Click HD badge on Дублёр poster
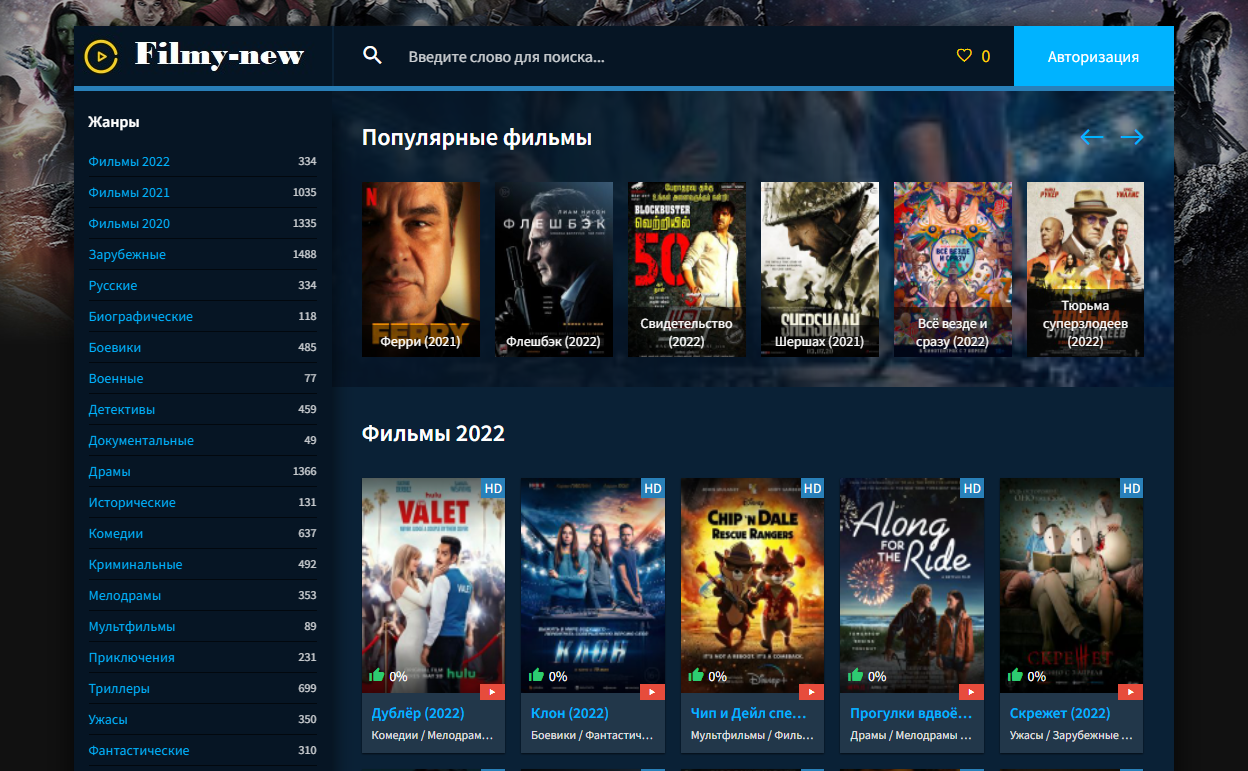This screenshot has height=771, width=1248. point(493,488)
